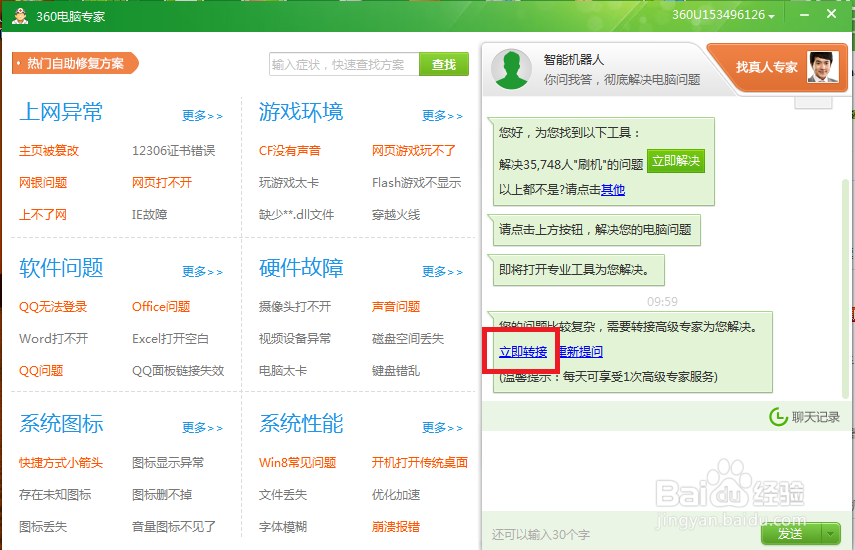Select Flash游戏不显示 entry
This screenshot has height=550, width=855.
point(417,183)
